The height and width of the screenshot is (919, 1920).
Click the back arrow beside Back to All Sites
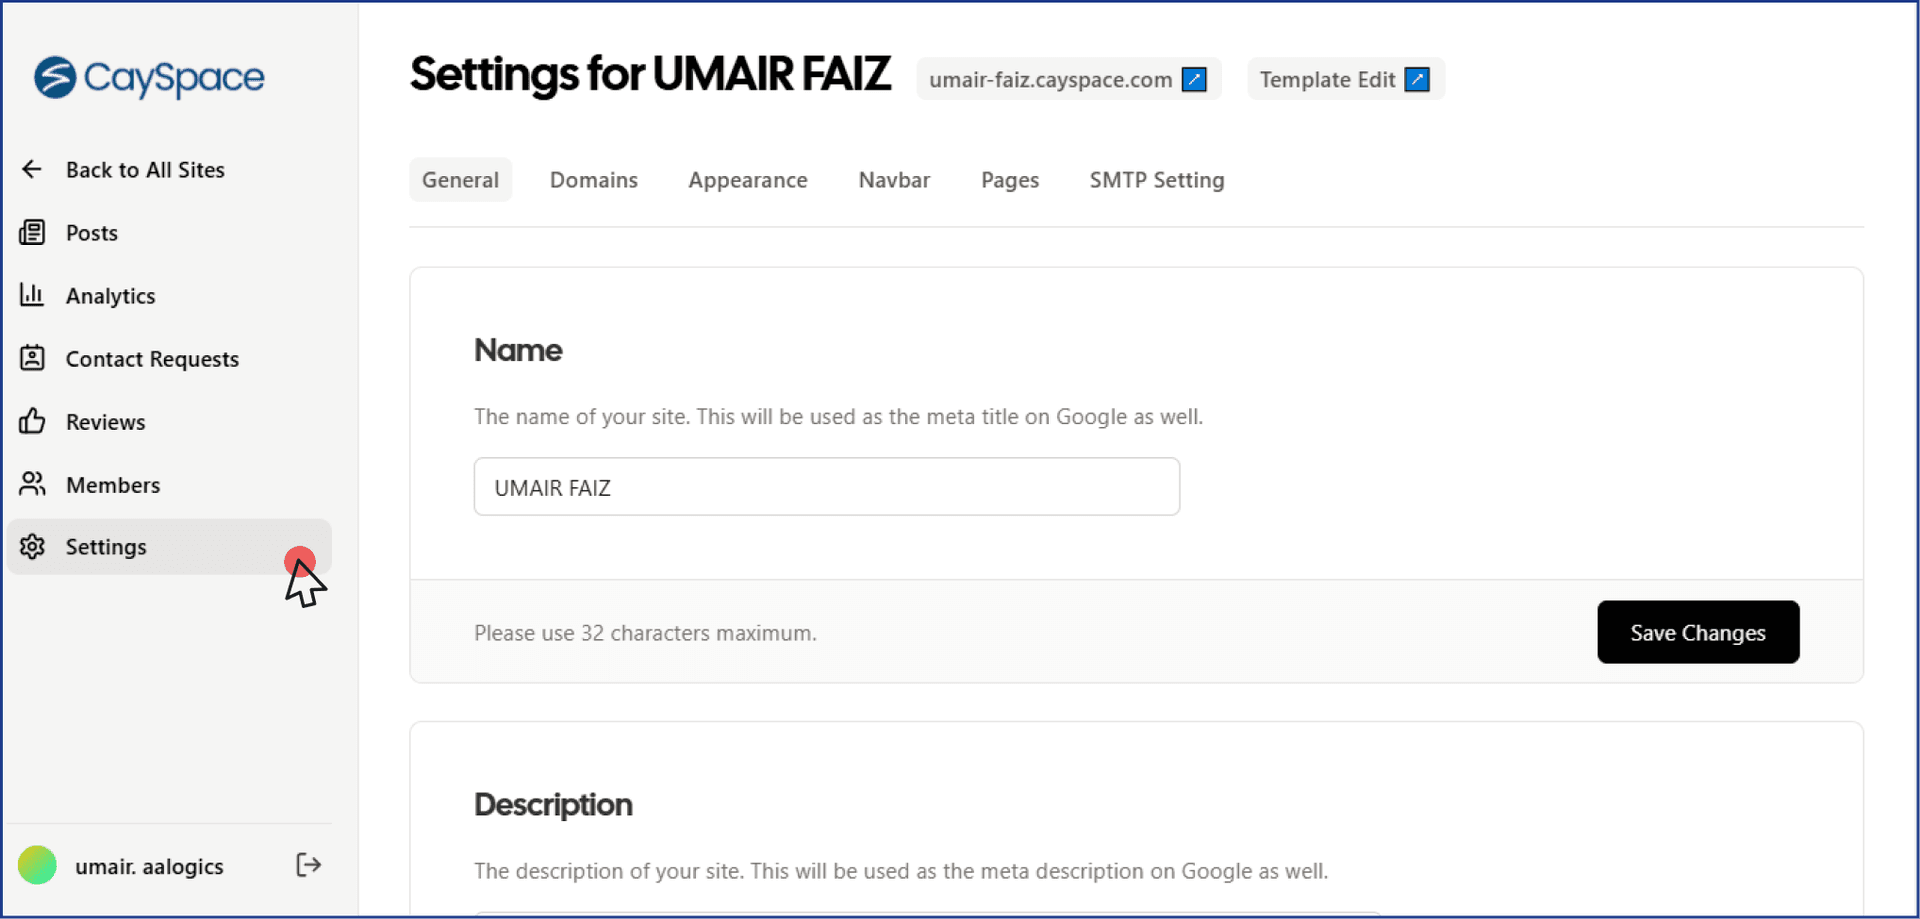[x=31, y=169]
